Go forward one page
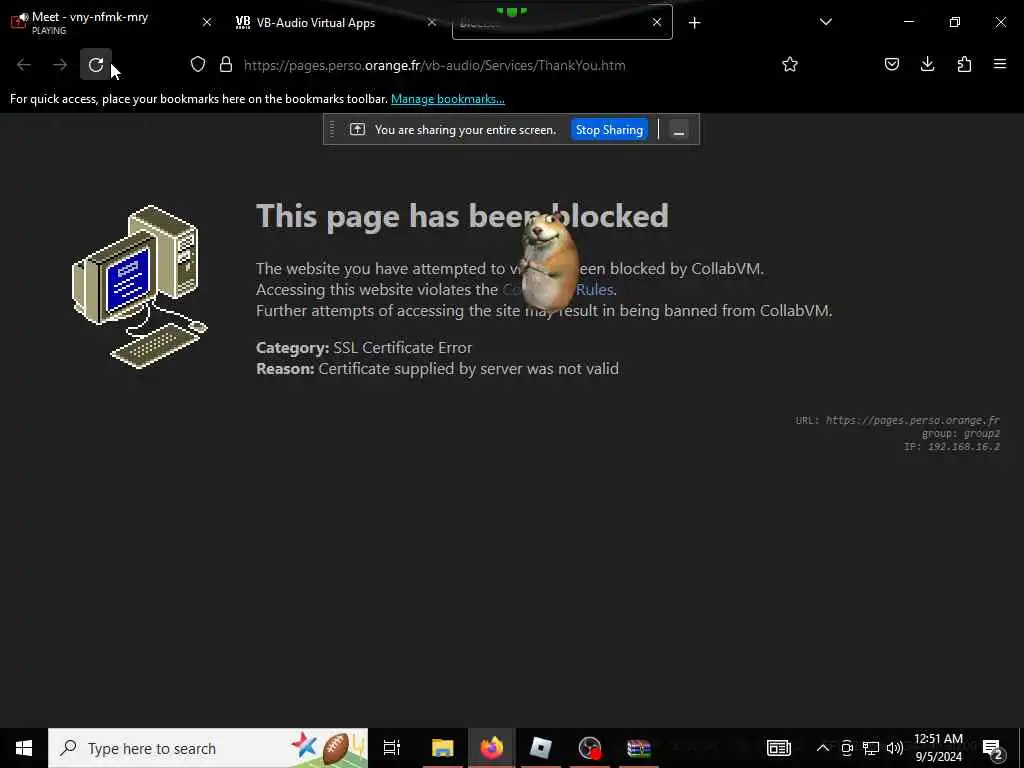 (x=60, y=65)
